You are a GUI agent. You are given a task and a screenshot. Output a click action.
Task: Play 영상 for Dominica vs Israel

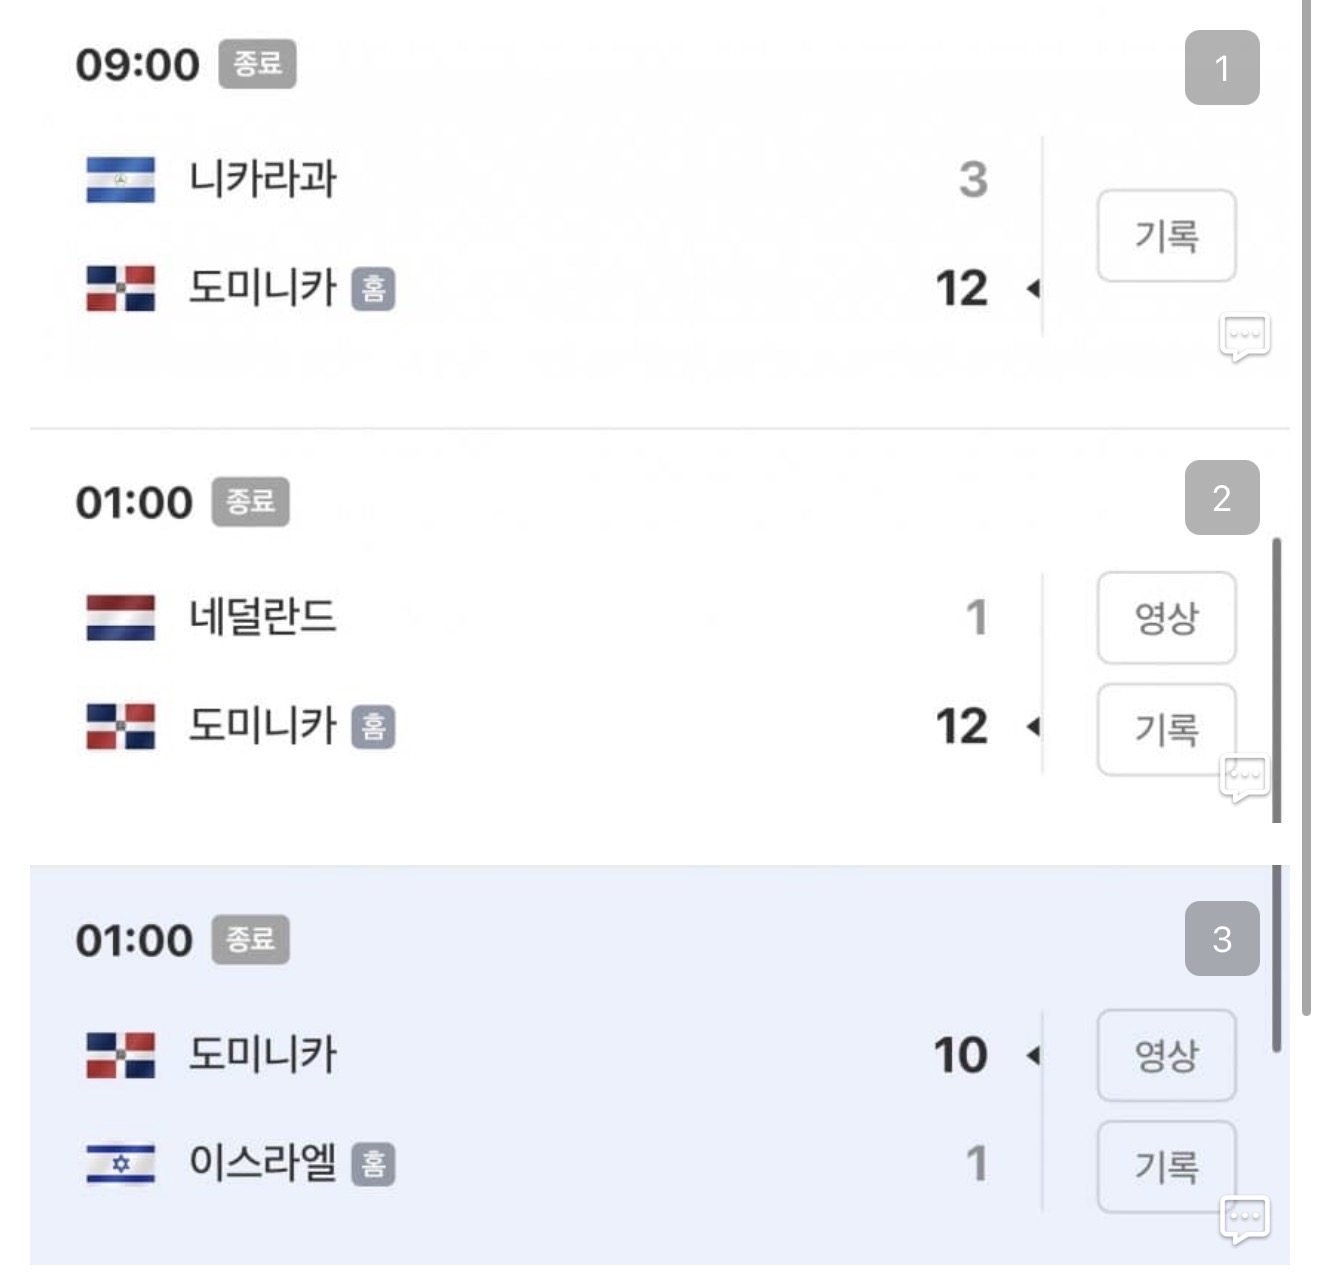[1166, 1055]
